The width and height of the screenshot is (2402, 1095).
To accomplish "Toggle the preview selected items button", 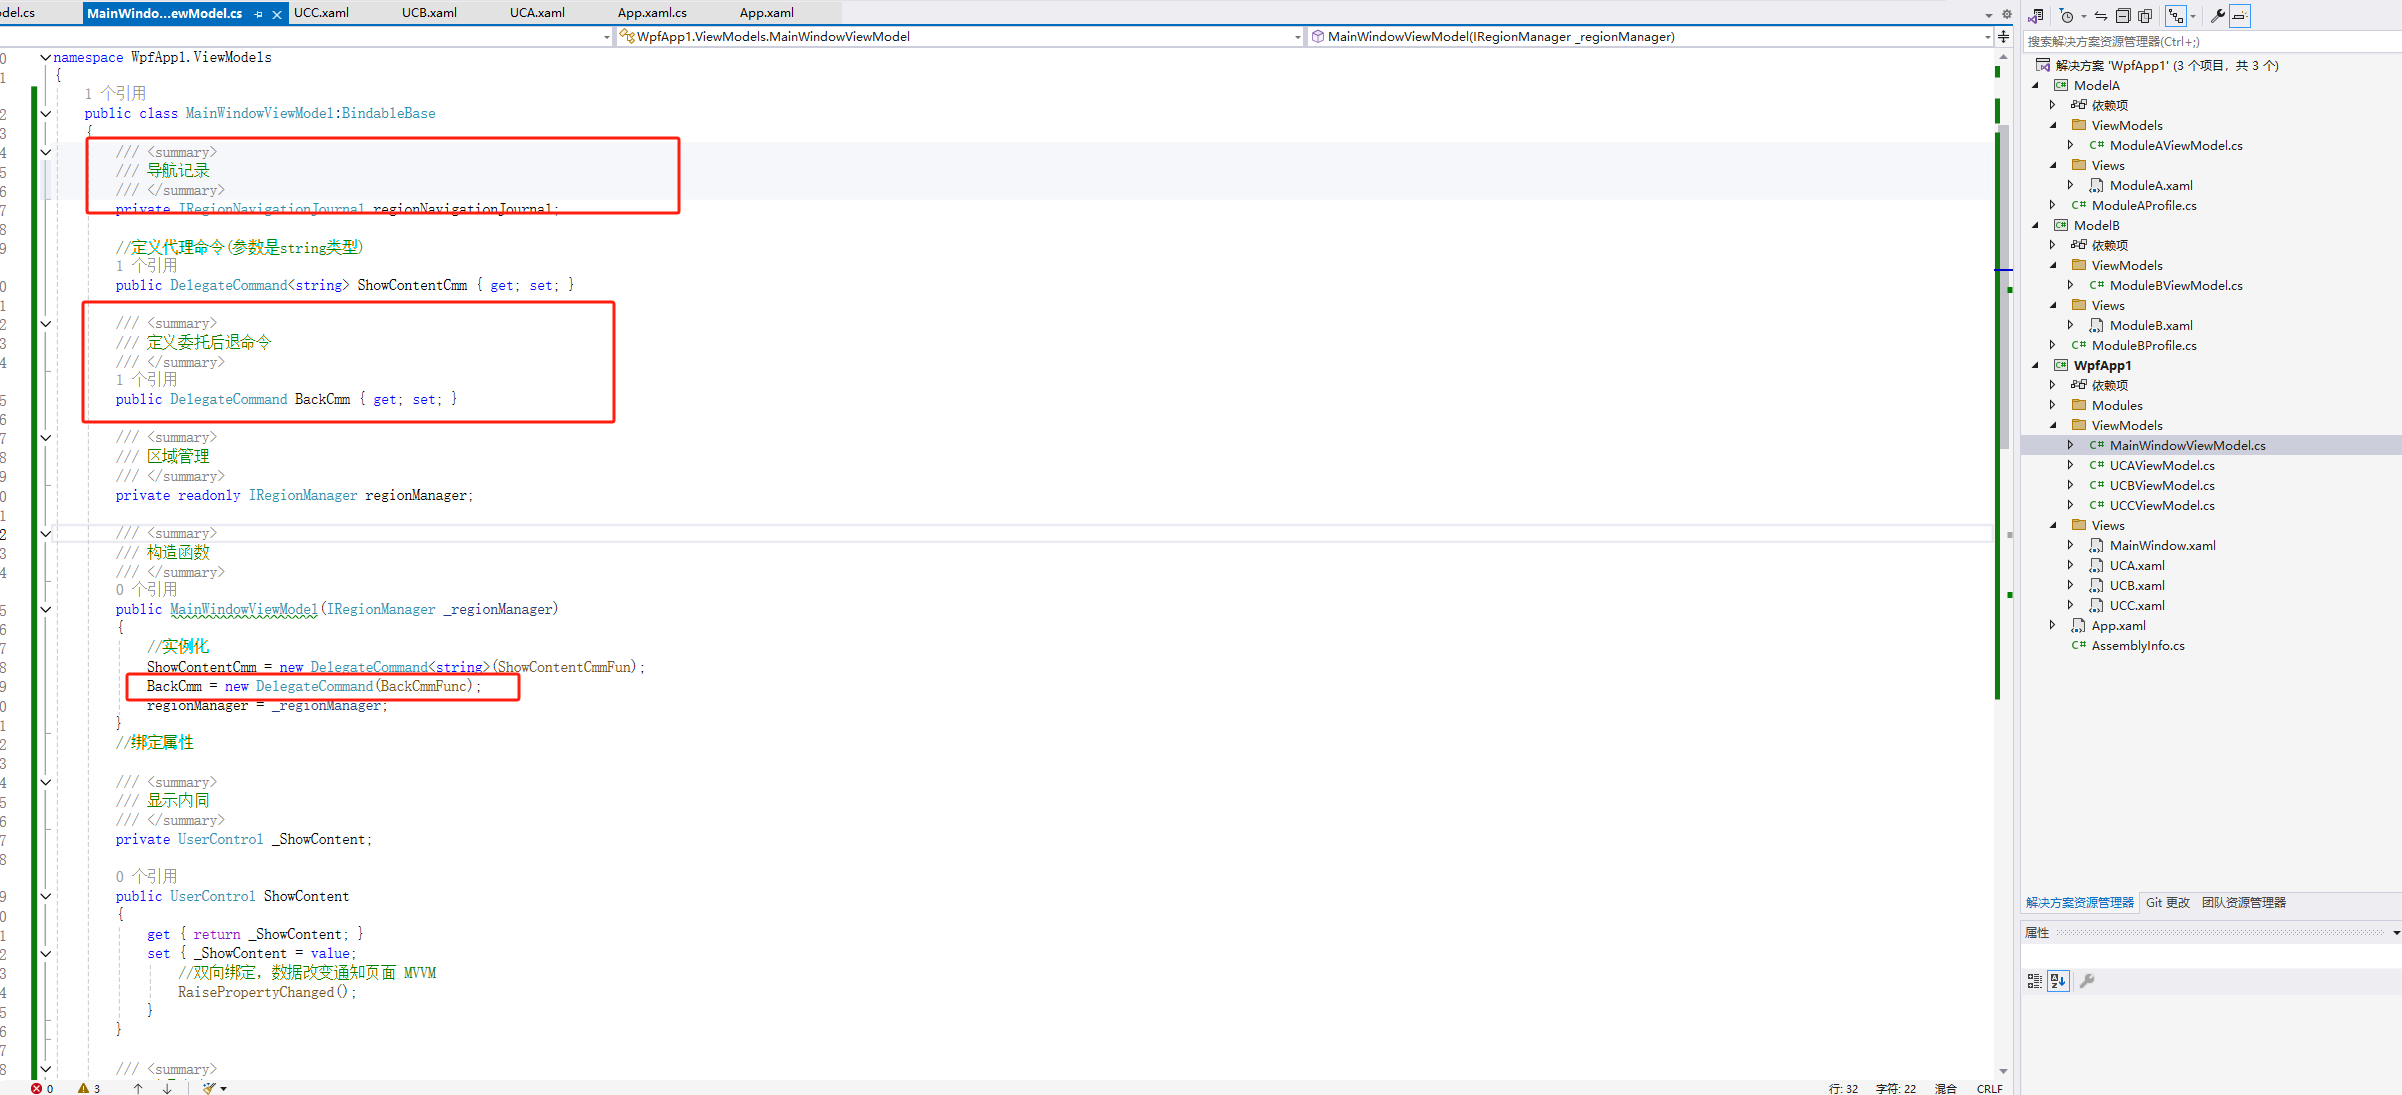I will pos(2240,16).
